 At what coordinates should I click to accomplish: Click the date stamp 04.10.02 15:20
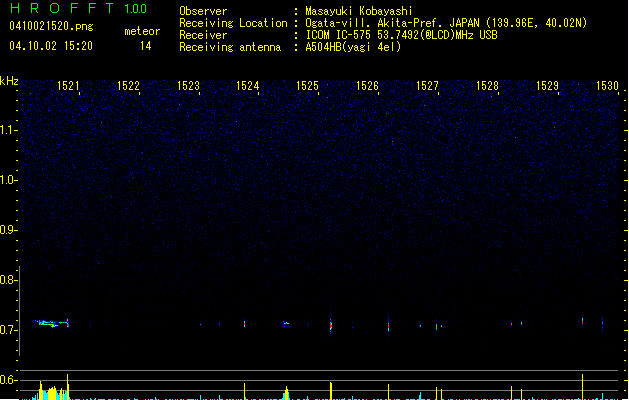(x=51, y=46)
